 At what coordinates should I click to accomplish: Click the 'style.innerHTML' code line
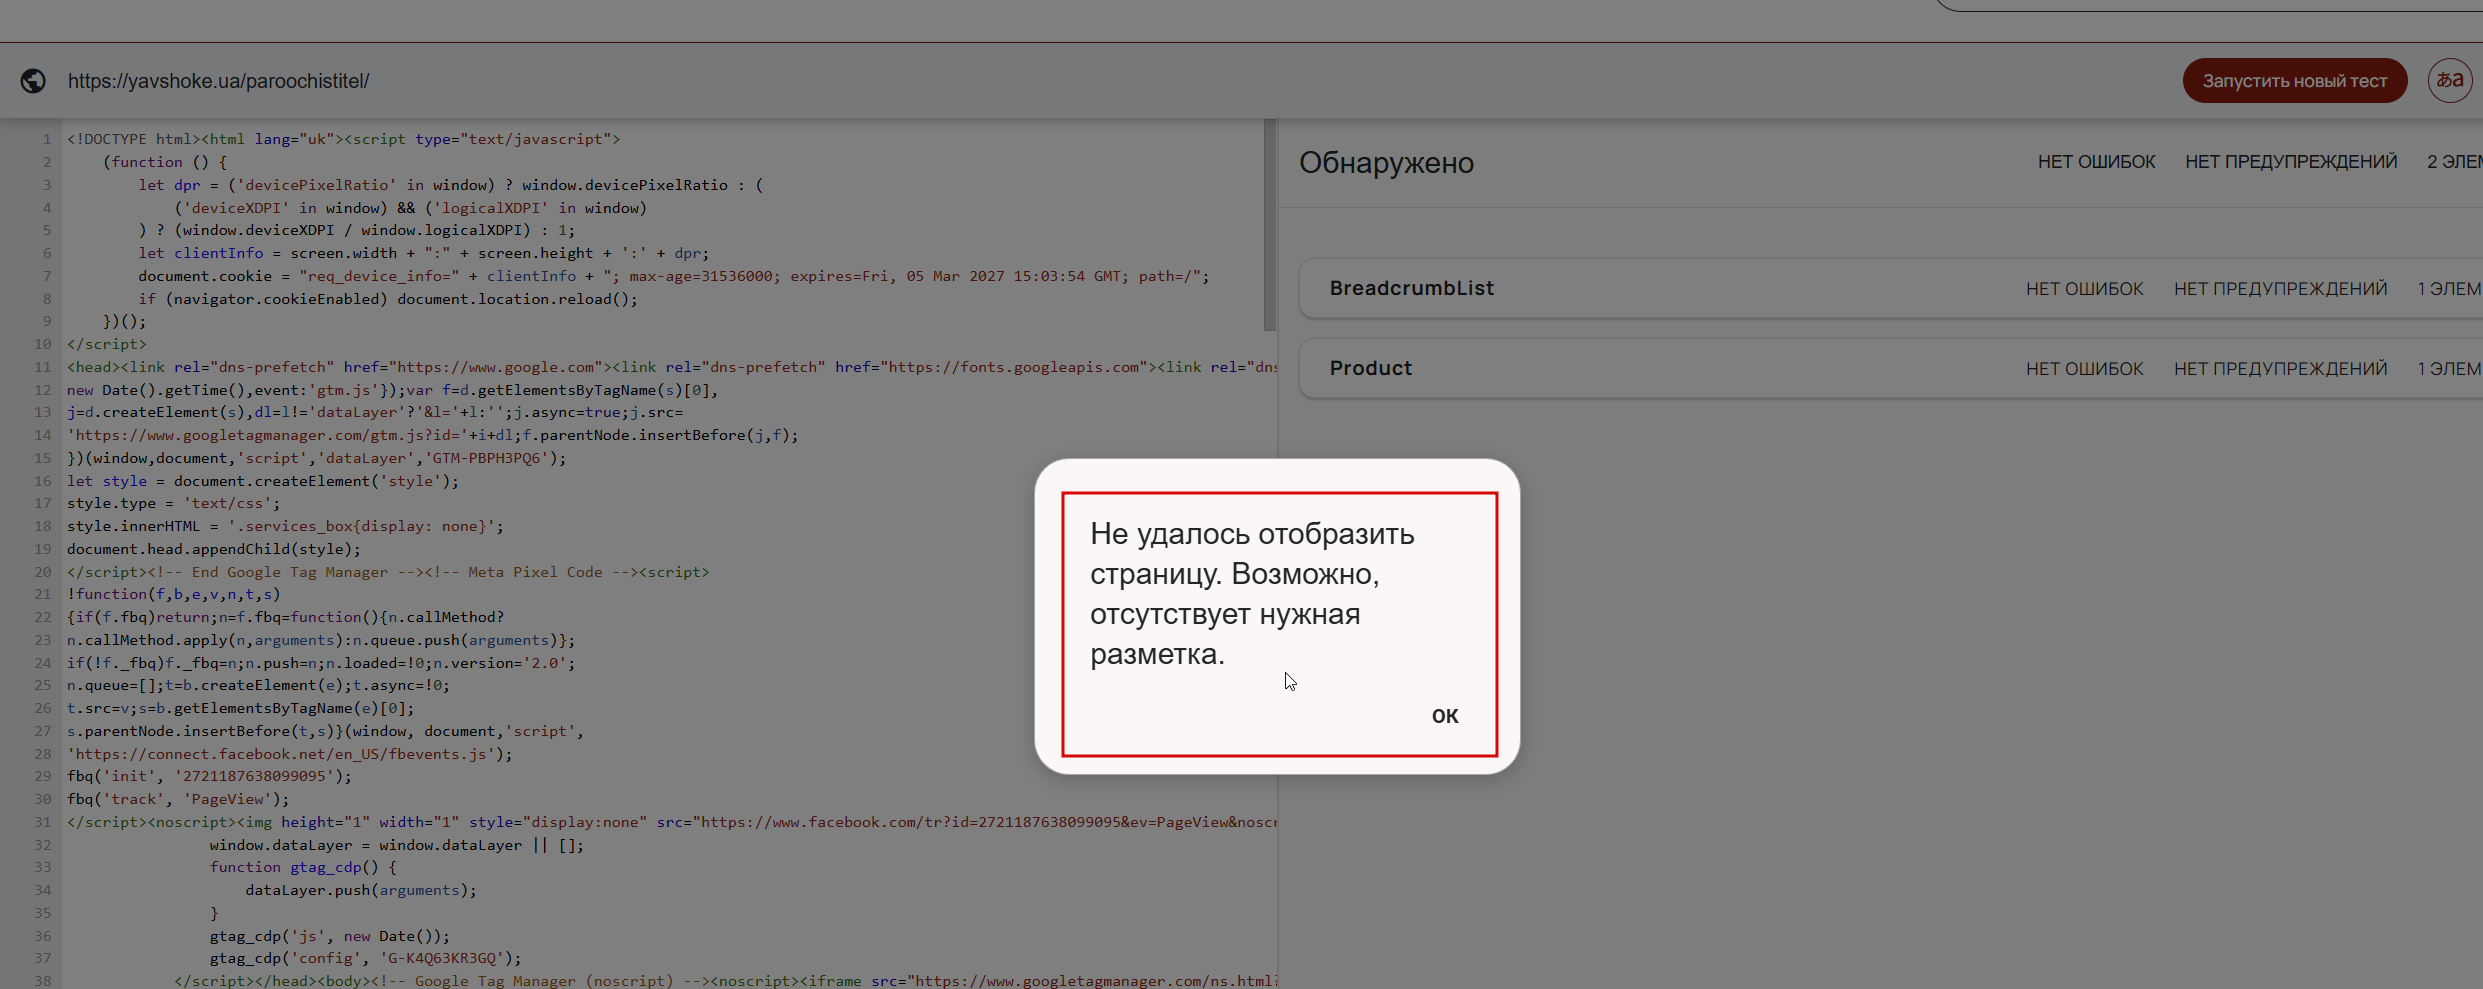[x=286, y=526]
